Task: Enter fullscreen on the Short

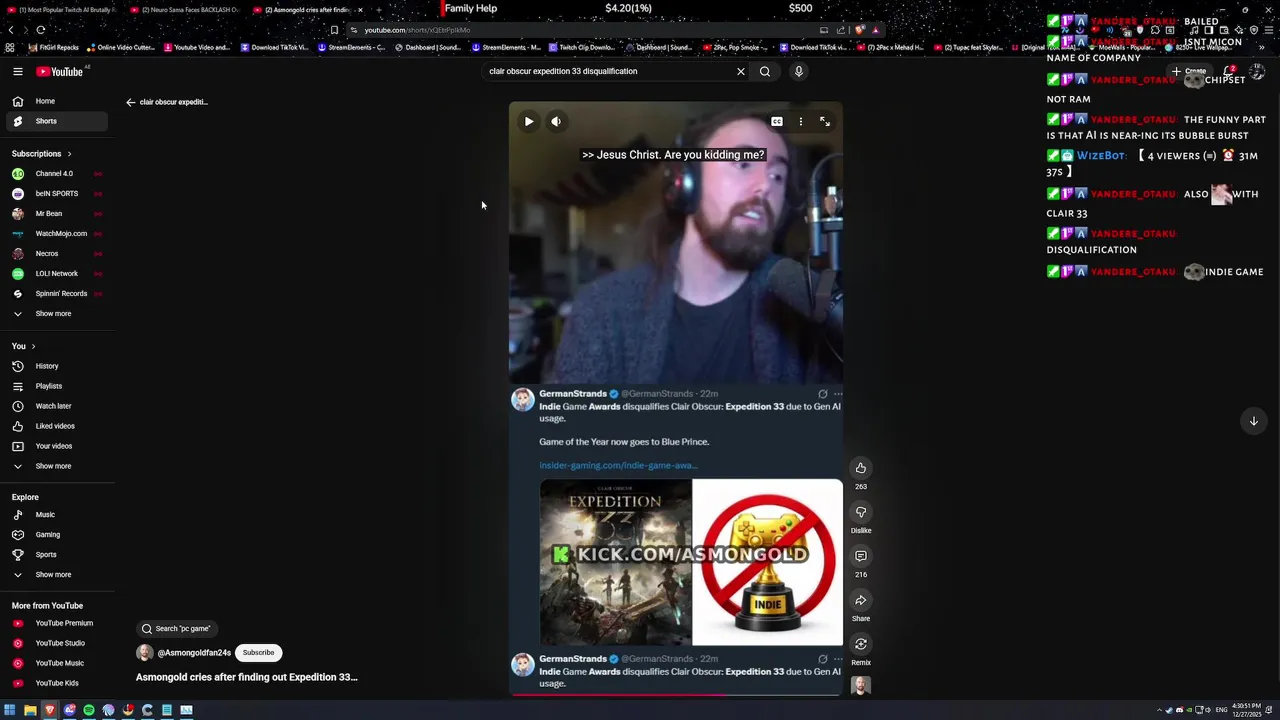Action: [825, 121]
